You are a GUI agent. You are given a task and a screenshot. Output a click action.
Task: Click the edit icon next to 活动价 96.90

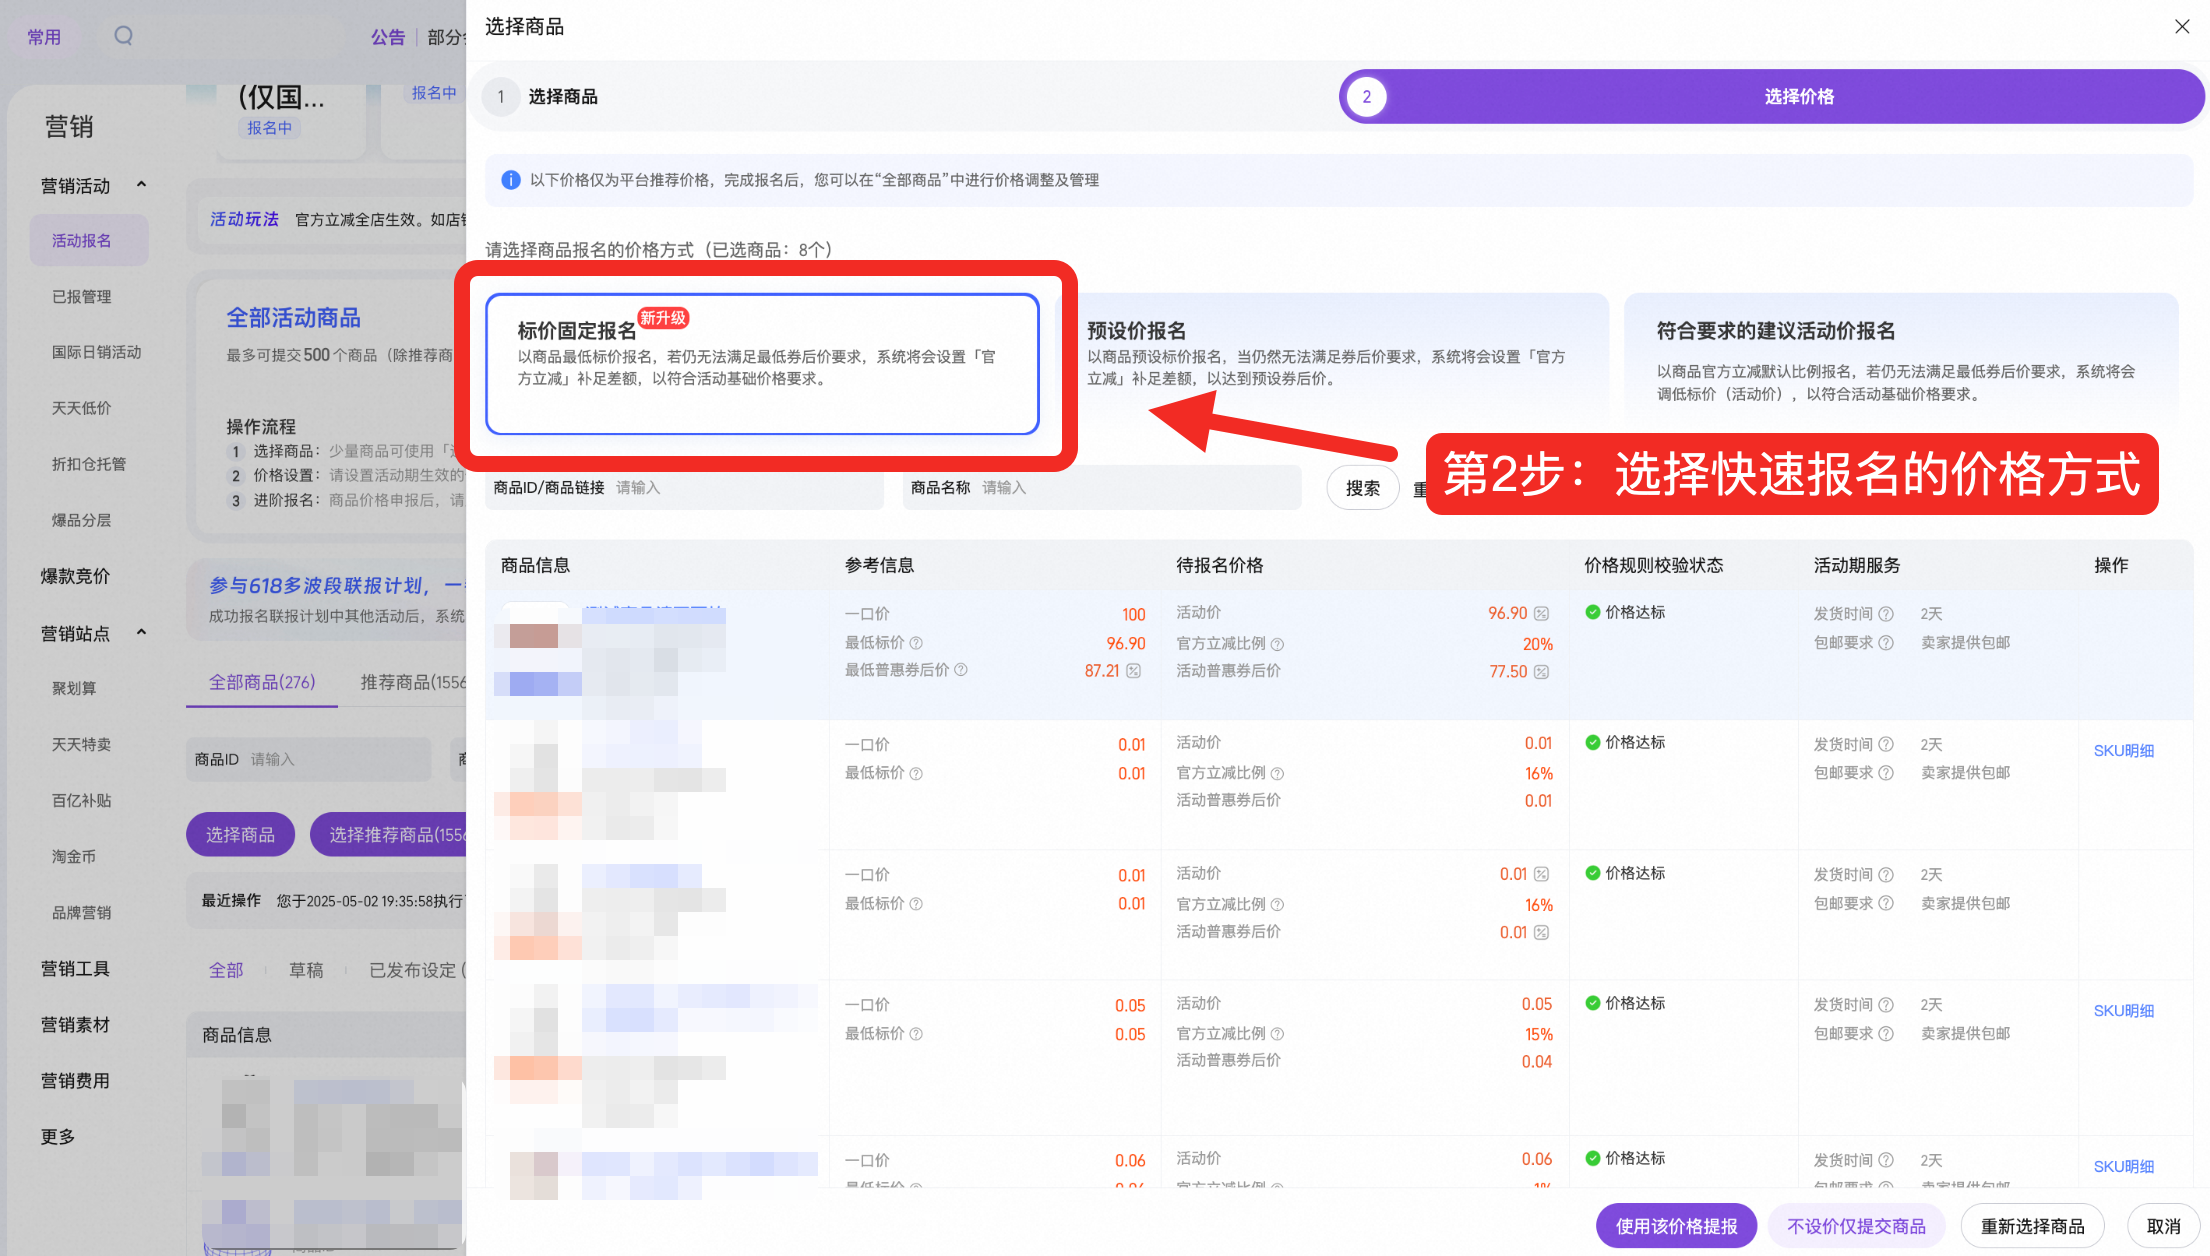point(1541,613)
